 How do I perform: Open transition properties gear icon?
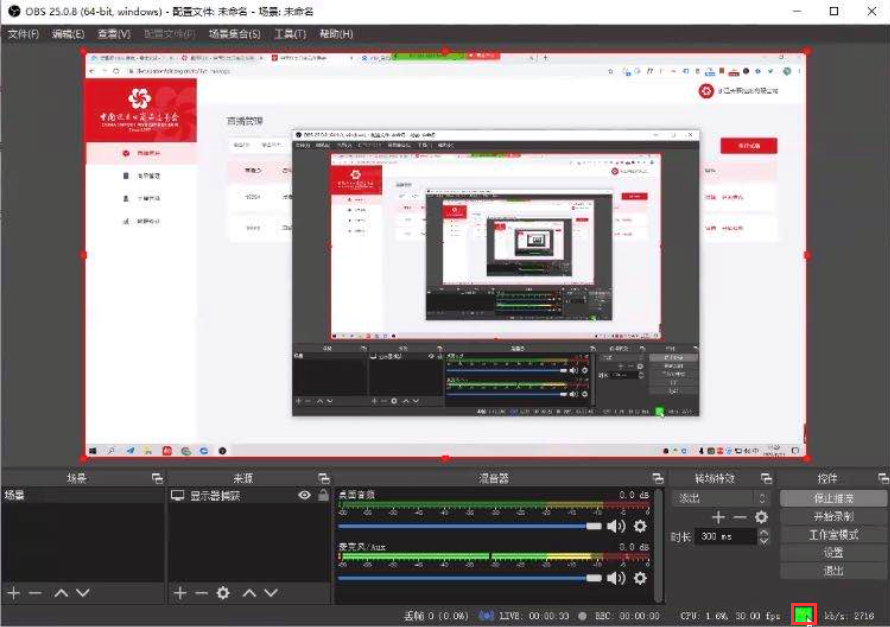pyautogui.click(x=761, y=517)
